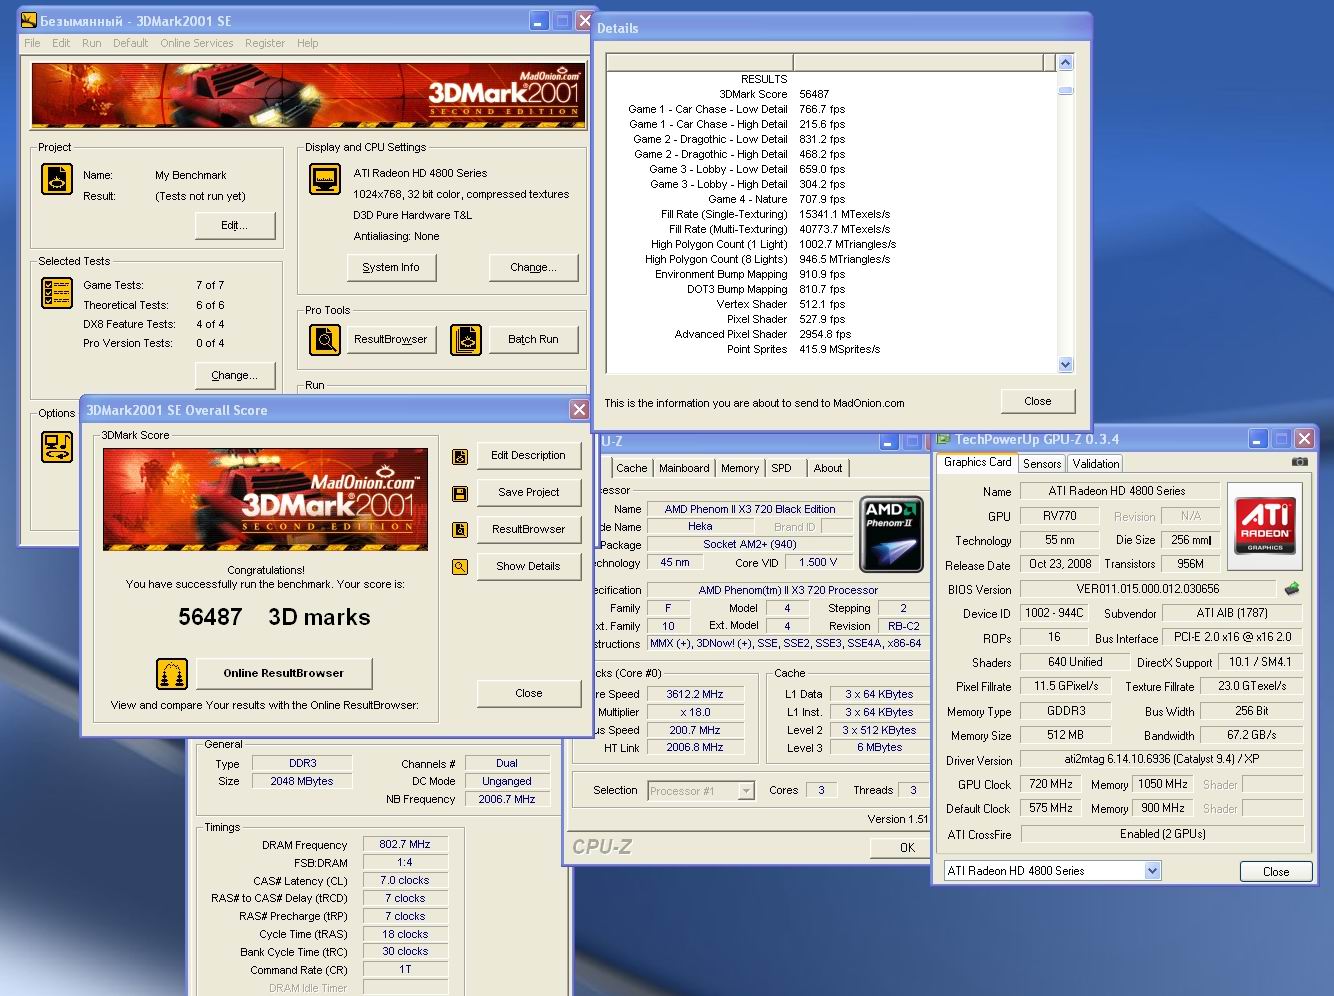Screen dimensions: 1334x996
Task: Click the Show Details magnifier icon
Action: coord(460,567)
